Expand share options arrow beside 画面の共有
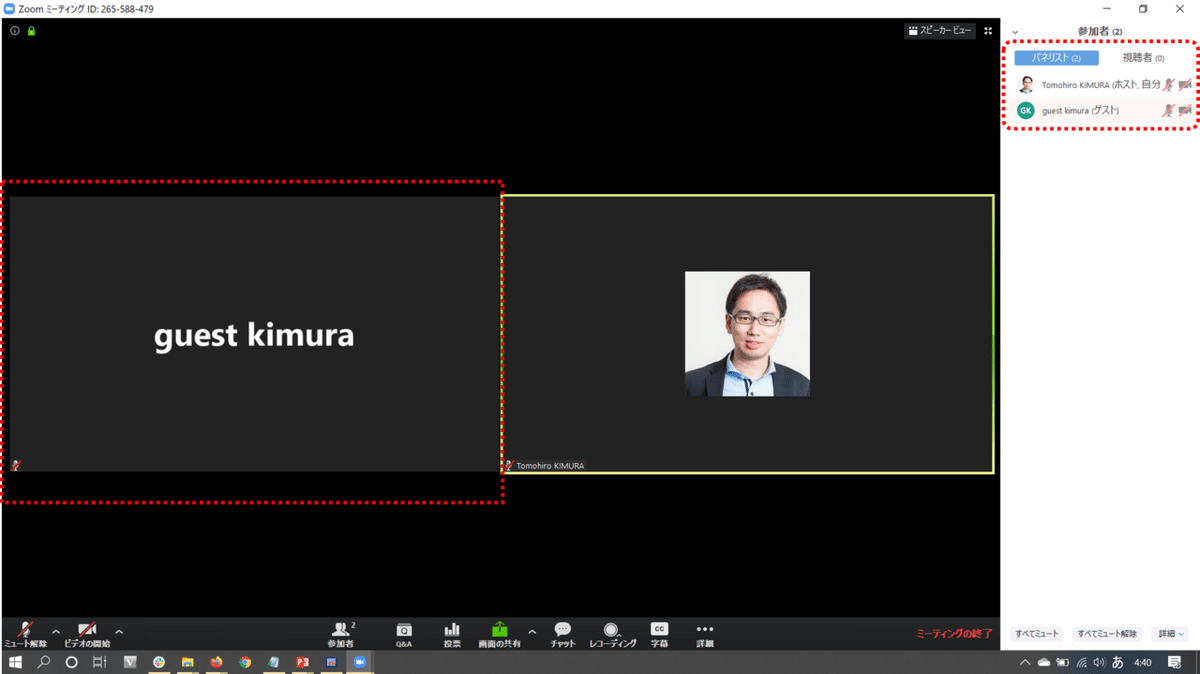This screenshot has width=1200, height=674. [x=532, y=632]
